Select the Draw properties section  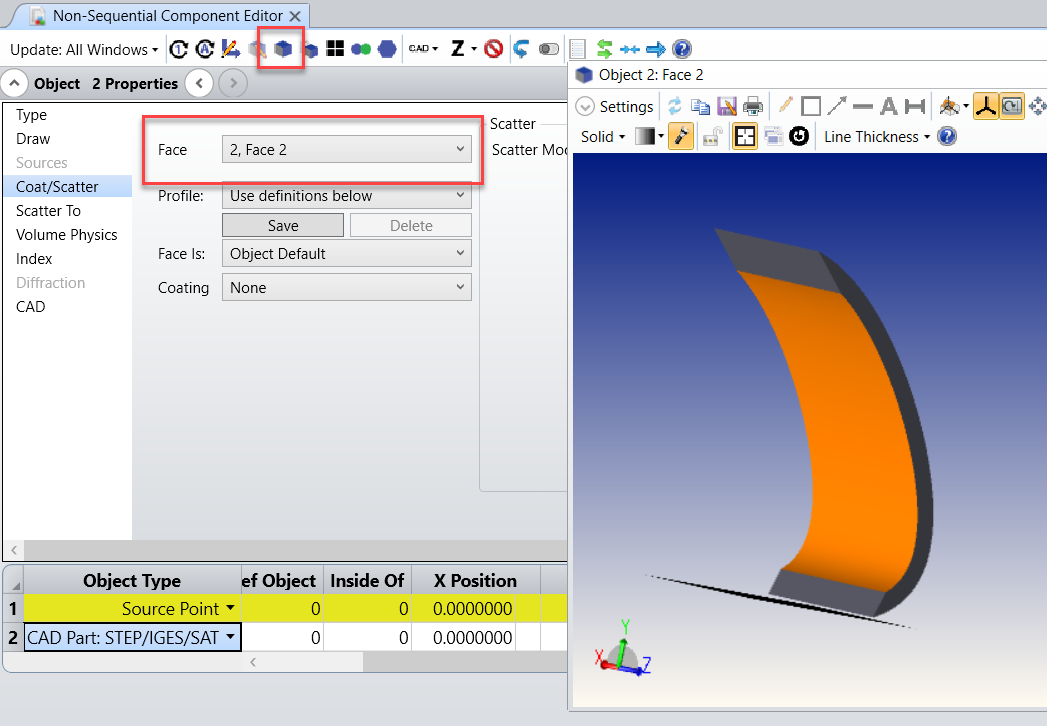click(x=33, y=139)
